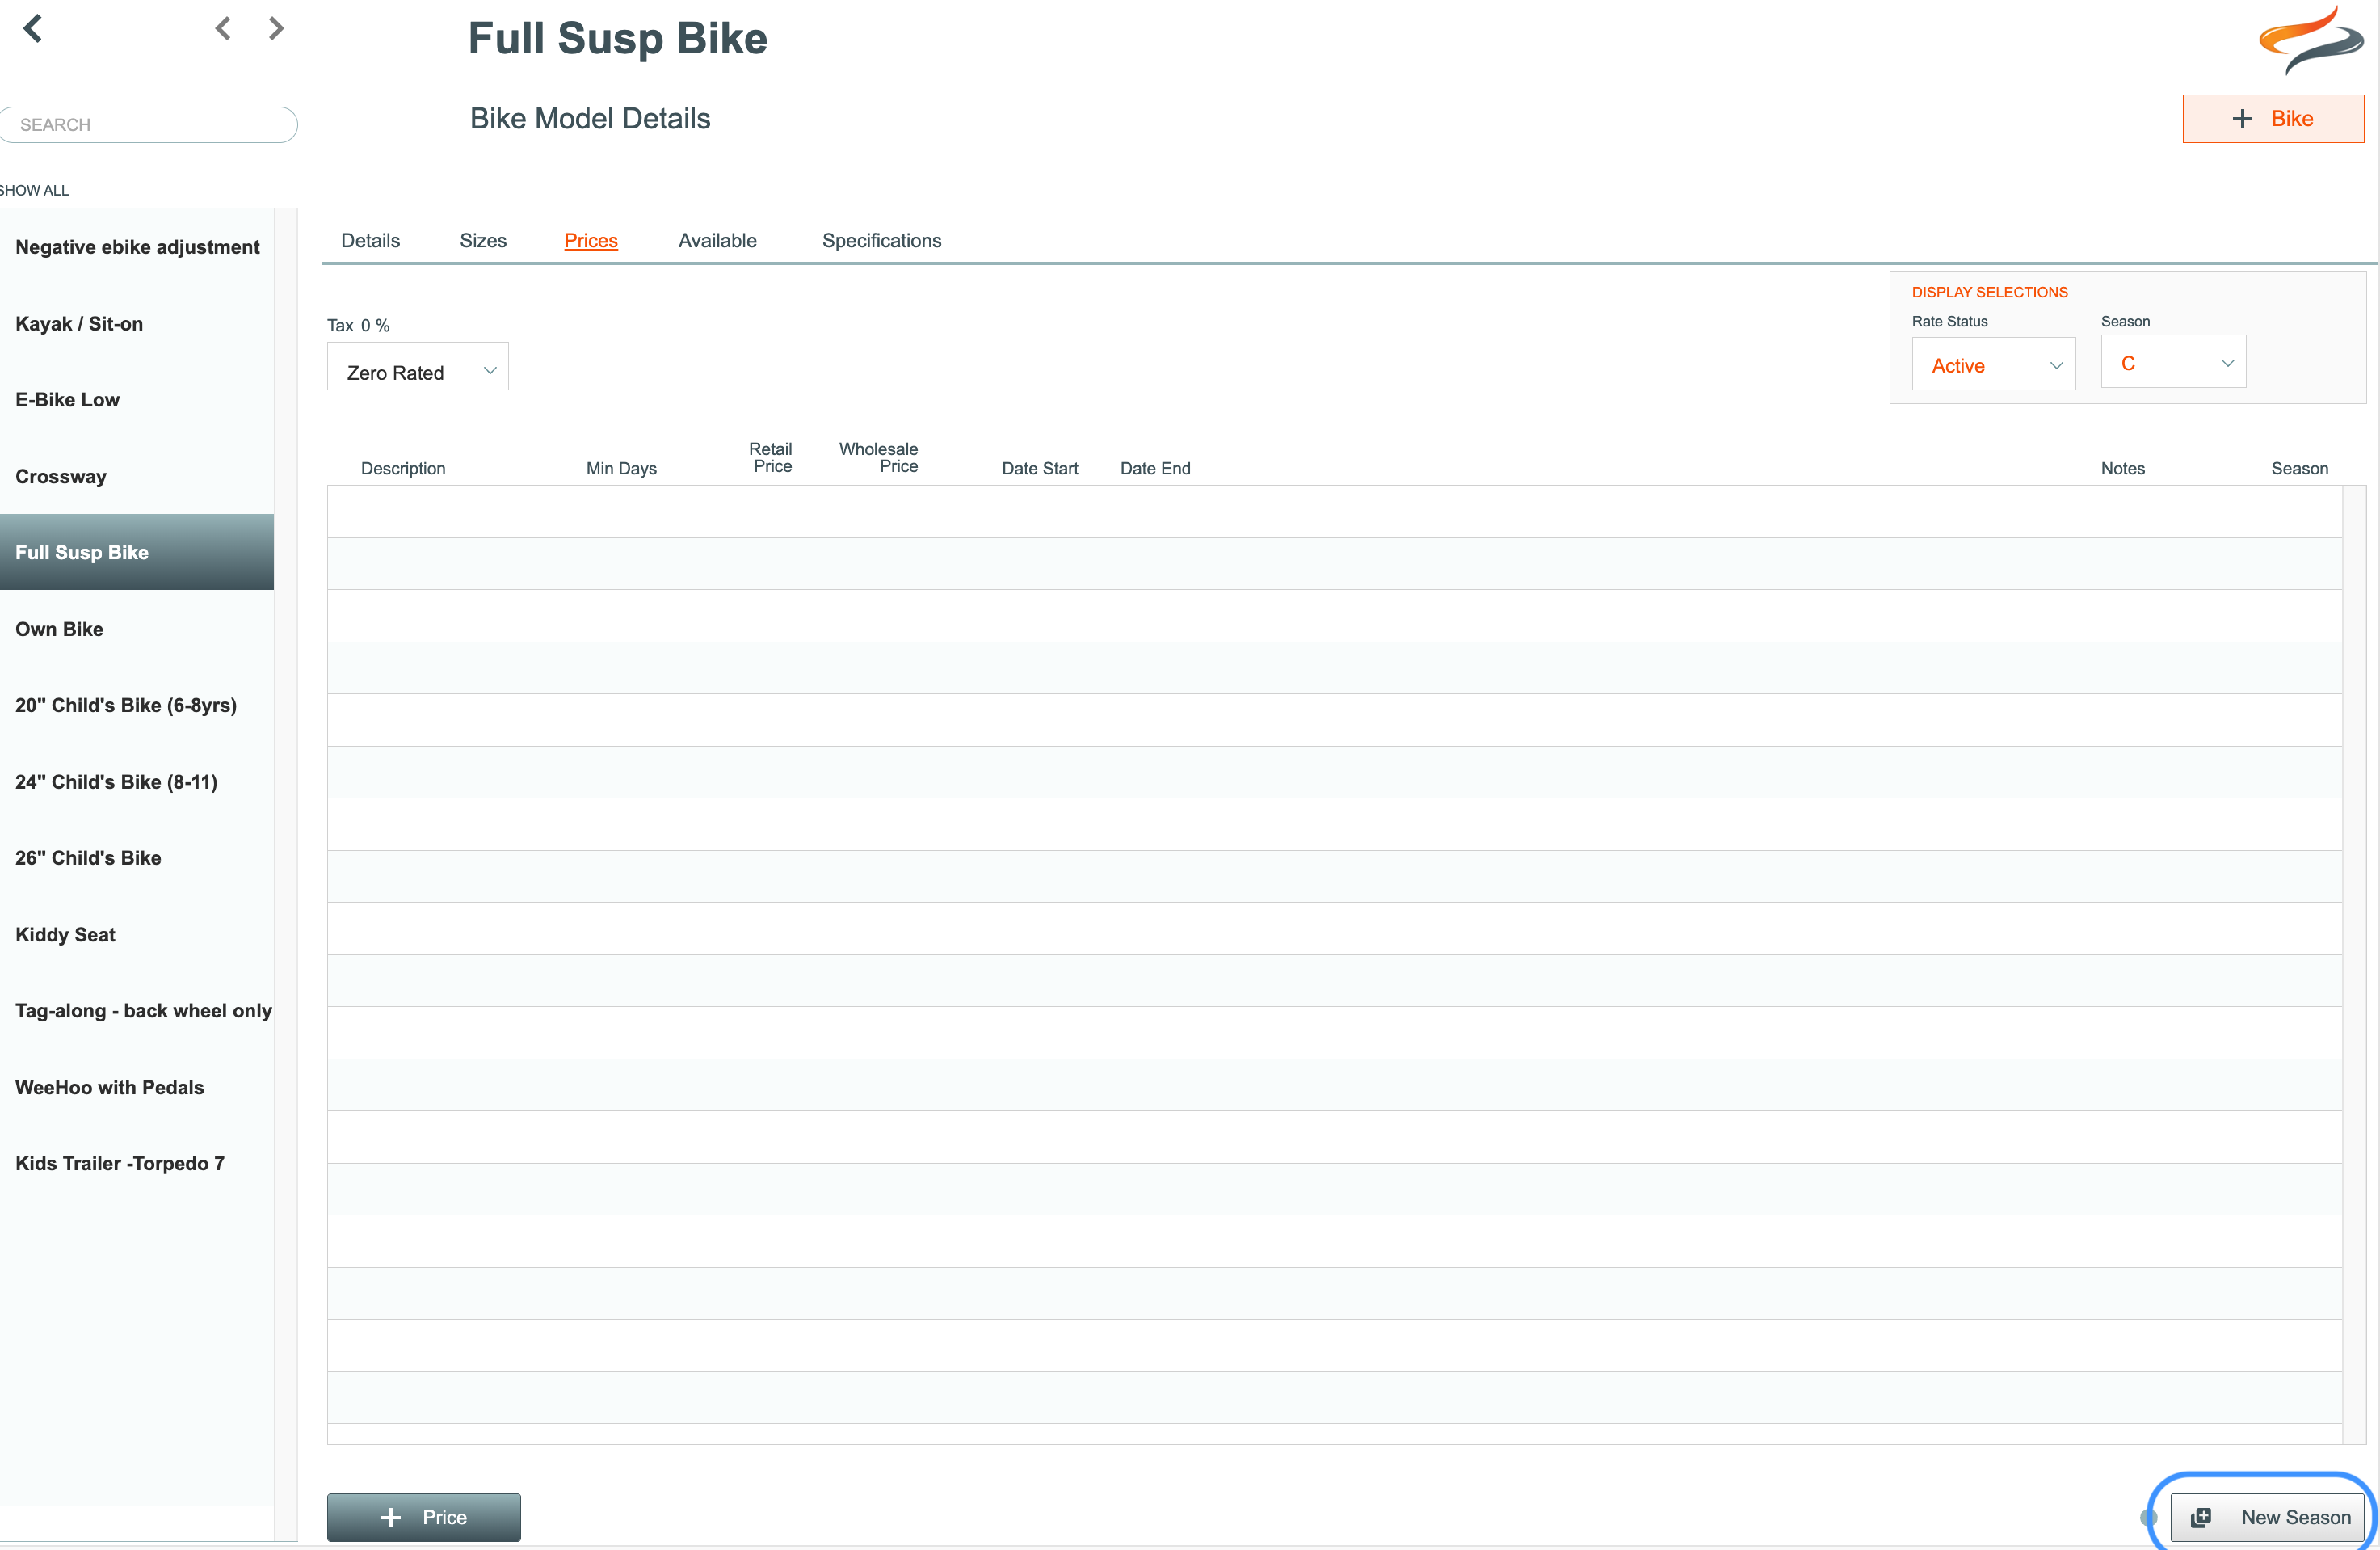Viewport: 2380px width, 1550px height.
Task: Select Negative ebike adjustment in list
Action: (x=137, y=247)
